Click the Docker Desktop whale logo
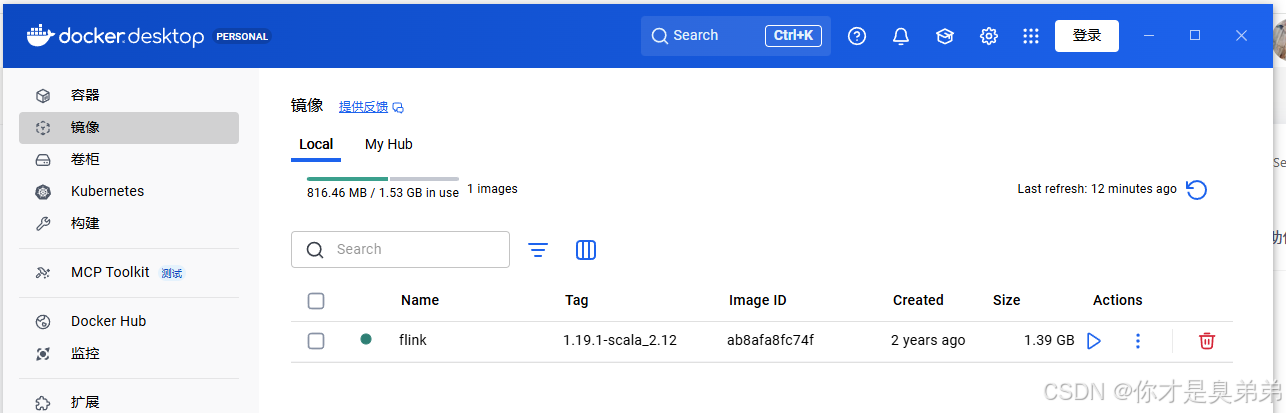 click(x=40, y=36)
